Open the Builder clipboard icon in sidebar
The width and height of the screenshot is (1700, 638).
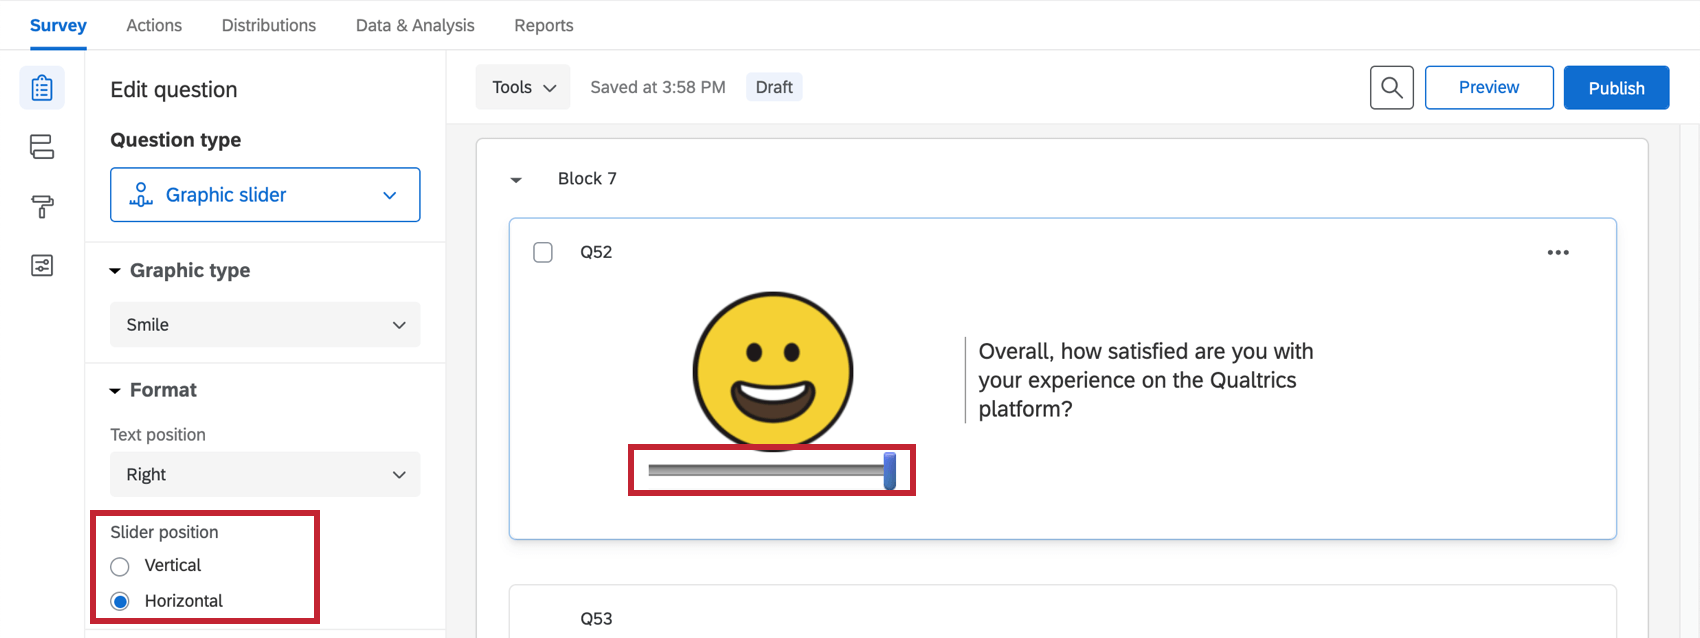coord(42,88)
